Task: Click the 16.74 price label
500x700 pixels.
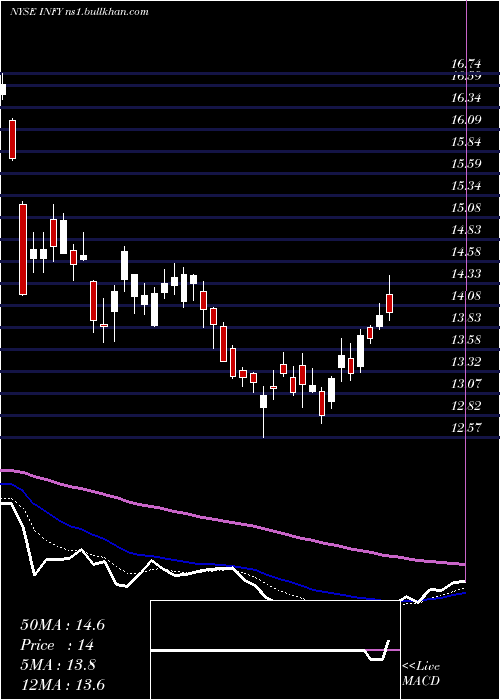Action: tap(467, 64)
